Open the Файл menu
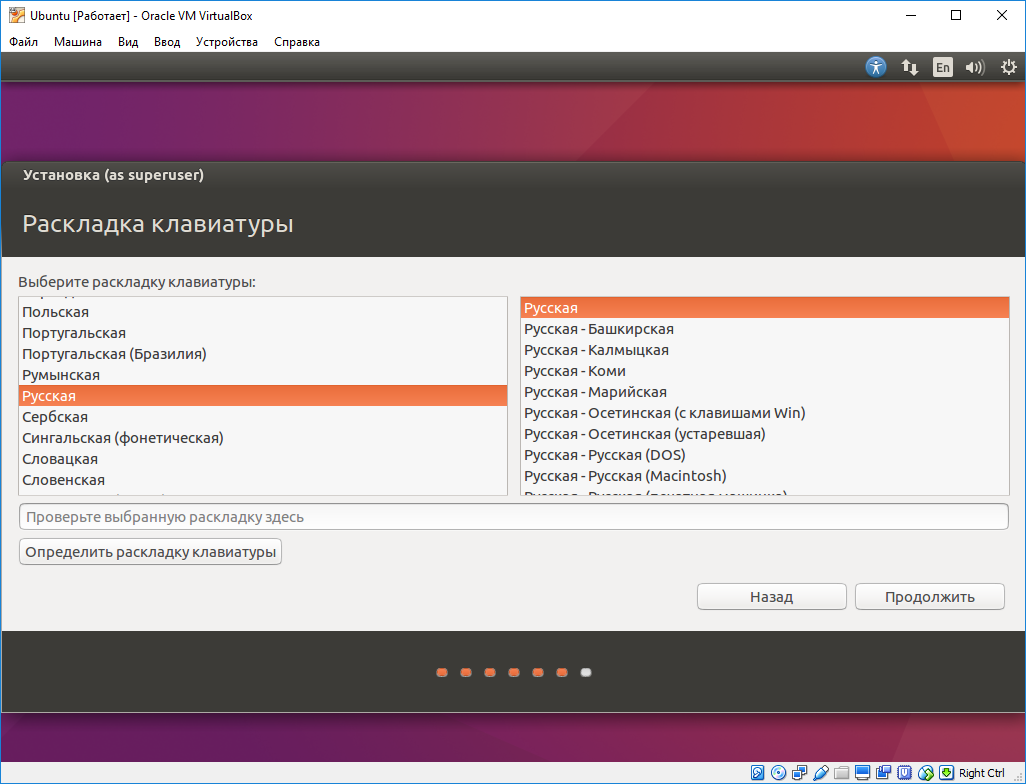 [24, 42]
